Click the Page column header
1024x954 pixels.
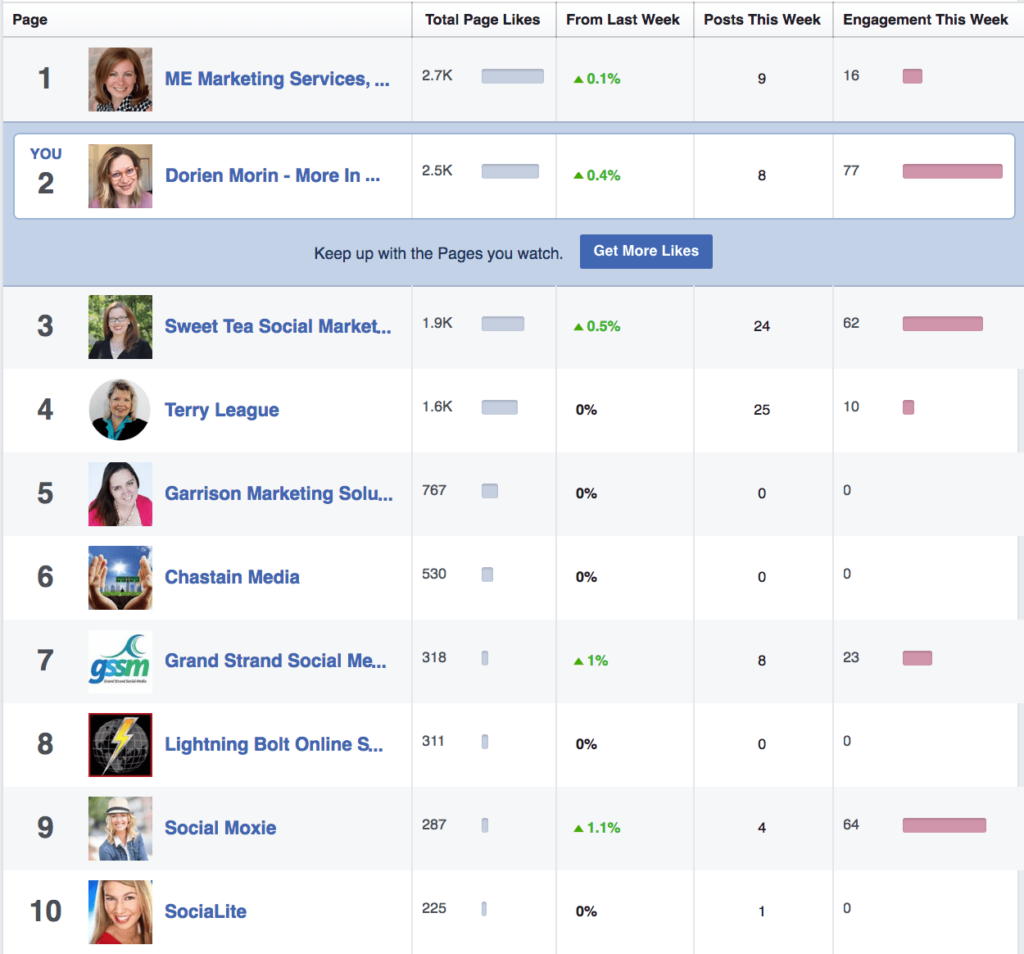click(x=29, y=20)
